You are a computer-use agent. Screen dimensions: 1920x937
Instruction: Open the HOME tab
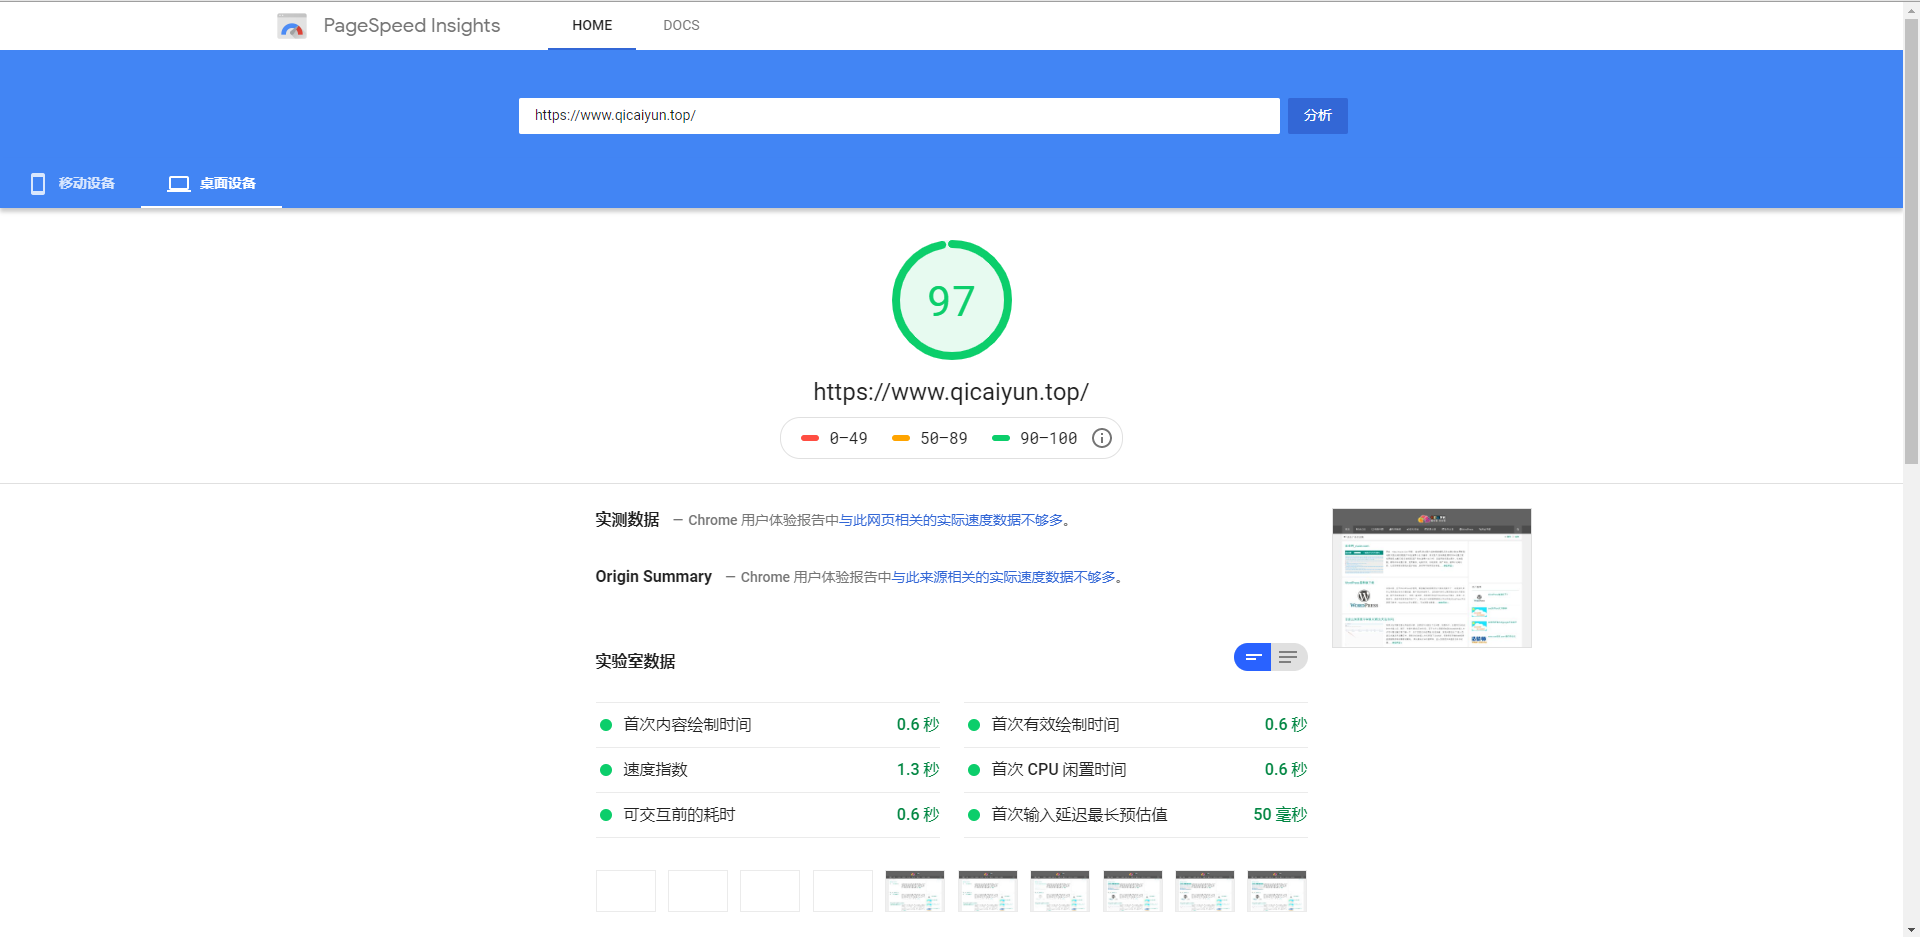coord(592,25)
